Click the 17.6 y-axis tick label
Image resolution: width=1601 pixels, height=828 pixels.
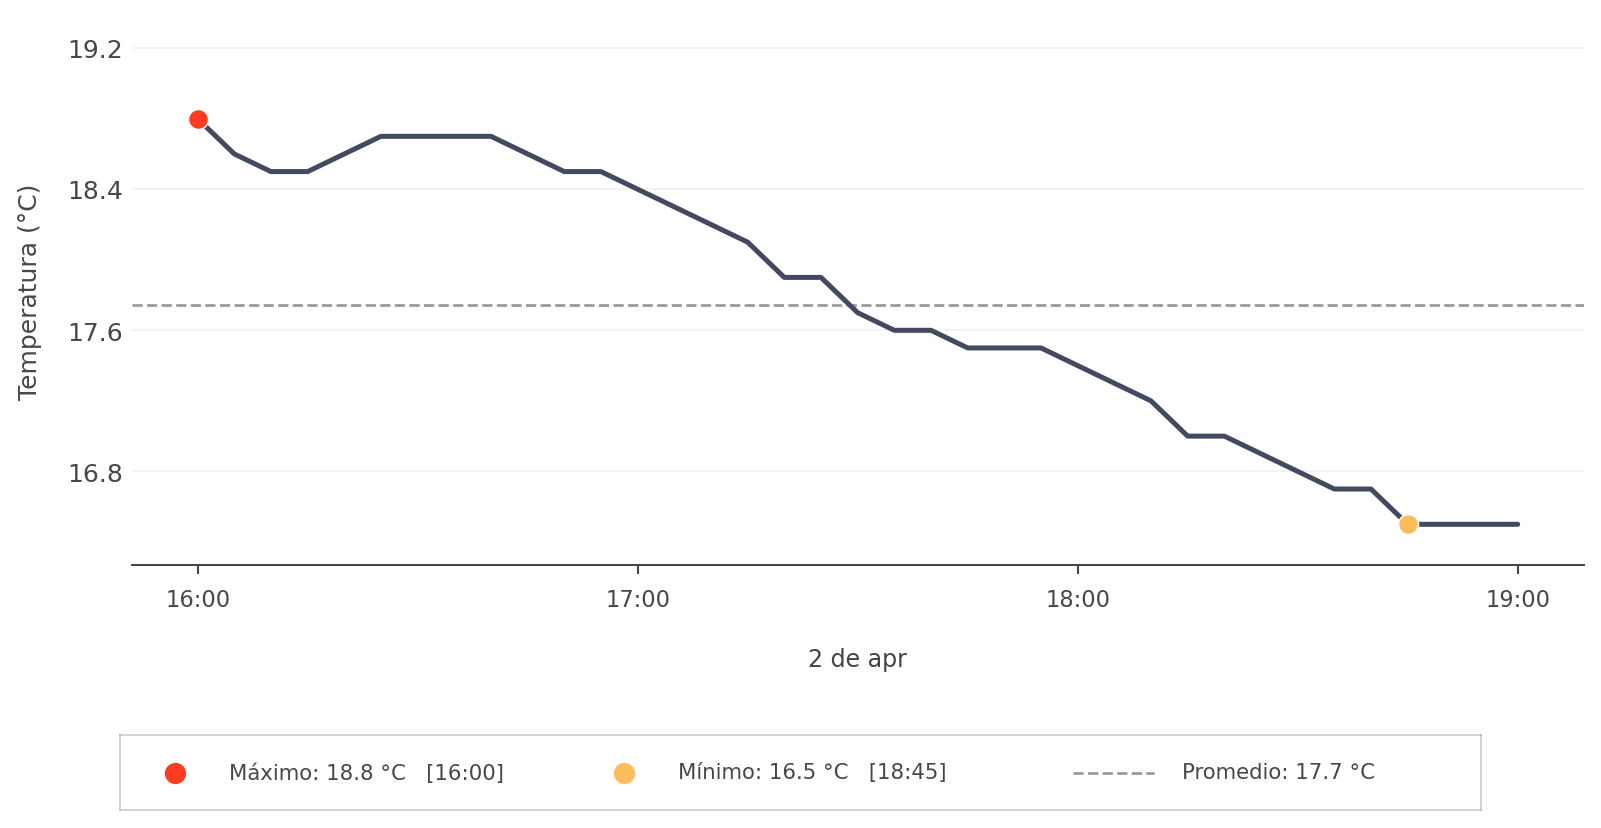(95, 331)
